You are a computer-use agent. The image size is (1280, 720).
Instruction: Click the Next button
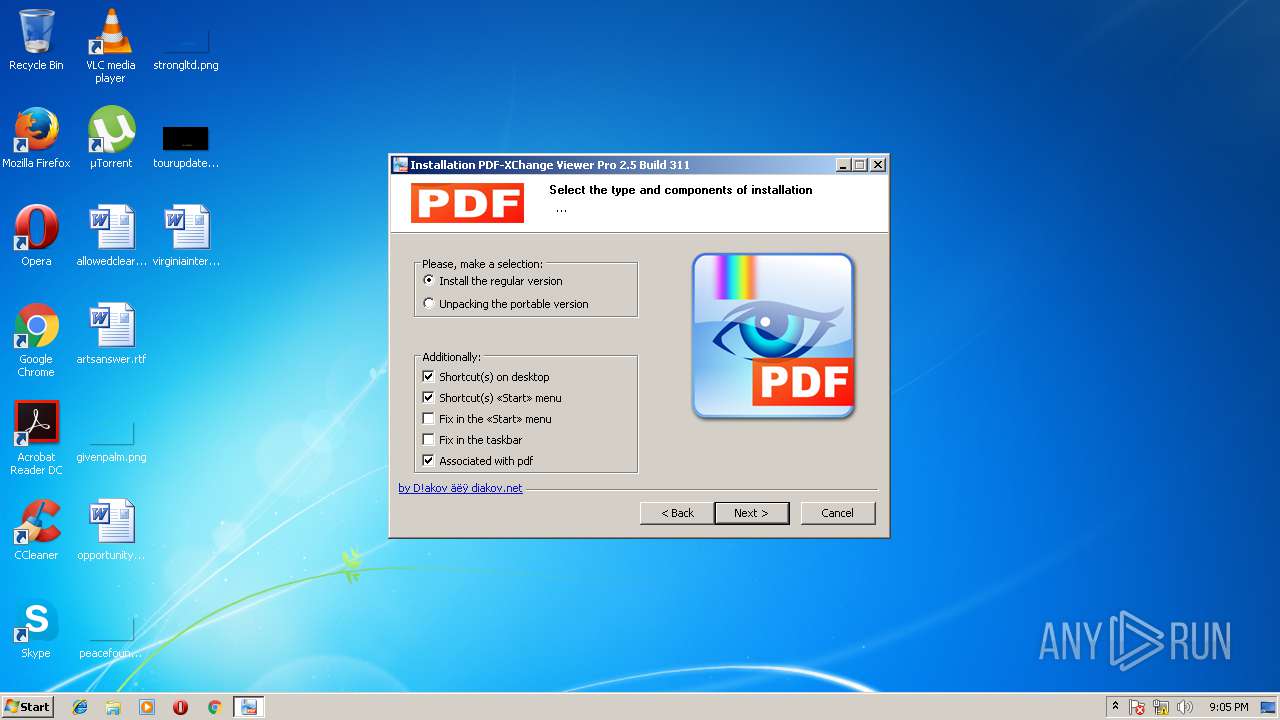(751, 513)
